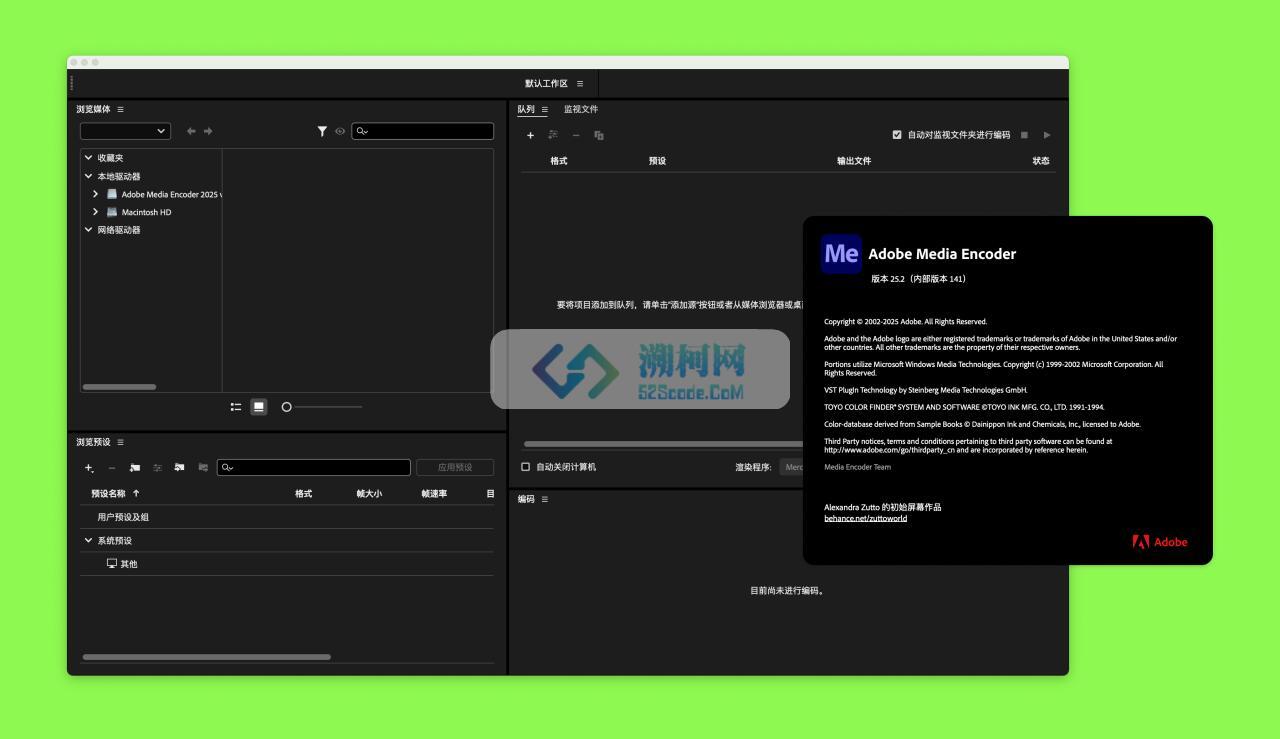The width and height of the screenshot is (1280, 739).
Task: Click the 帧大小 column header in presets
Action: [369, 493]
